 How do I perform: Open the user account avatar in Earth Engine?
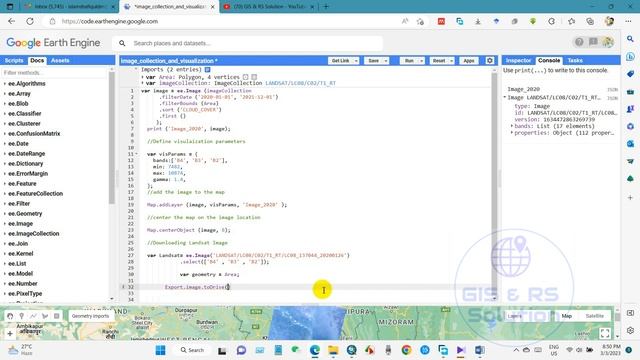coord(607,42)
